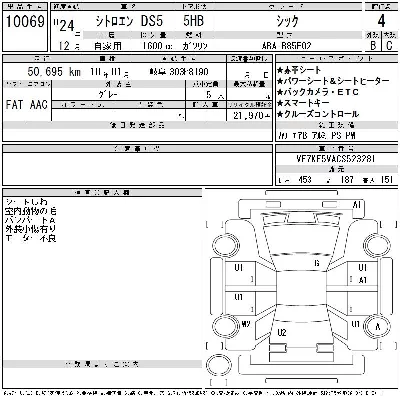
Task: Select the maker name シトロエン
Action: [x=114, y=22]
